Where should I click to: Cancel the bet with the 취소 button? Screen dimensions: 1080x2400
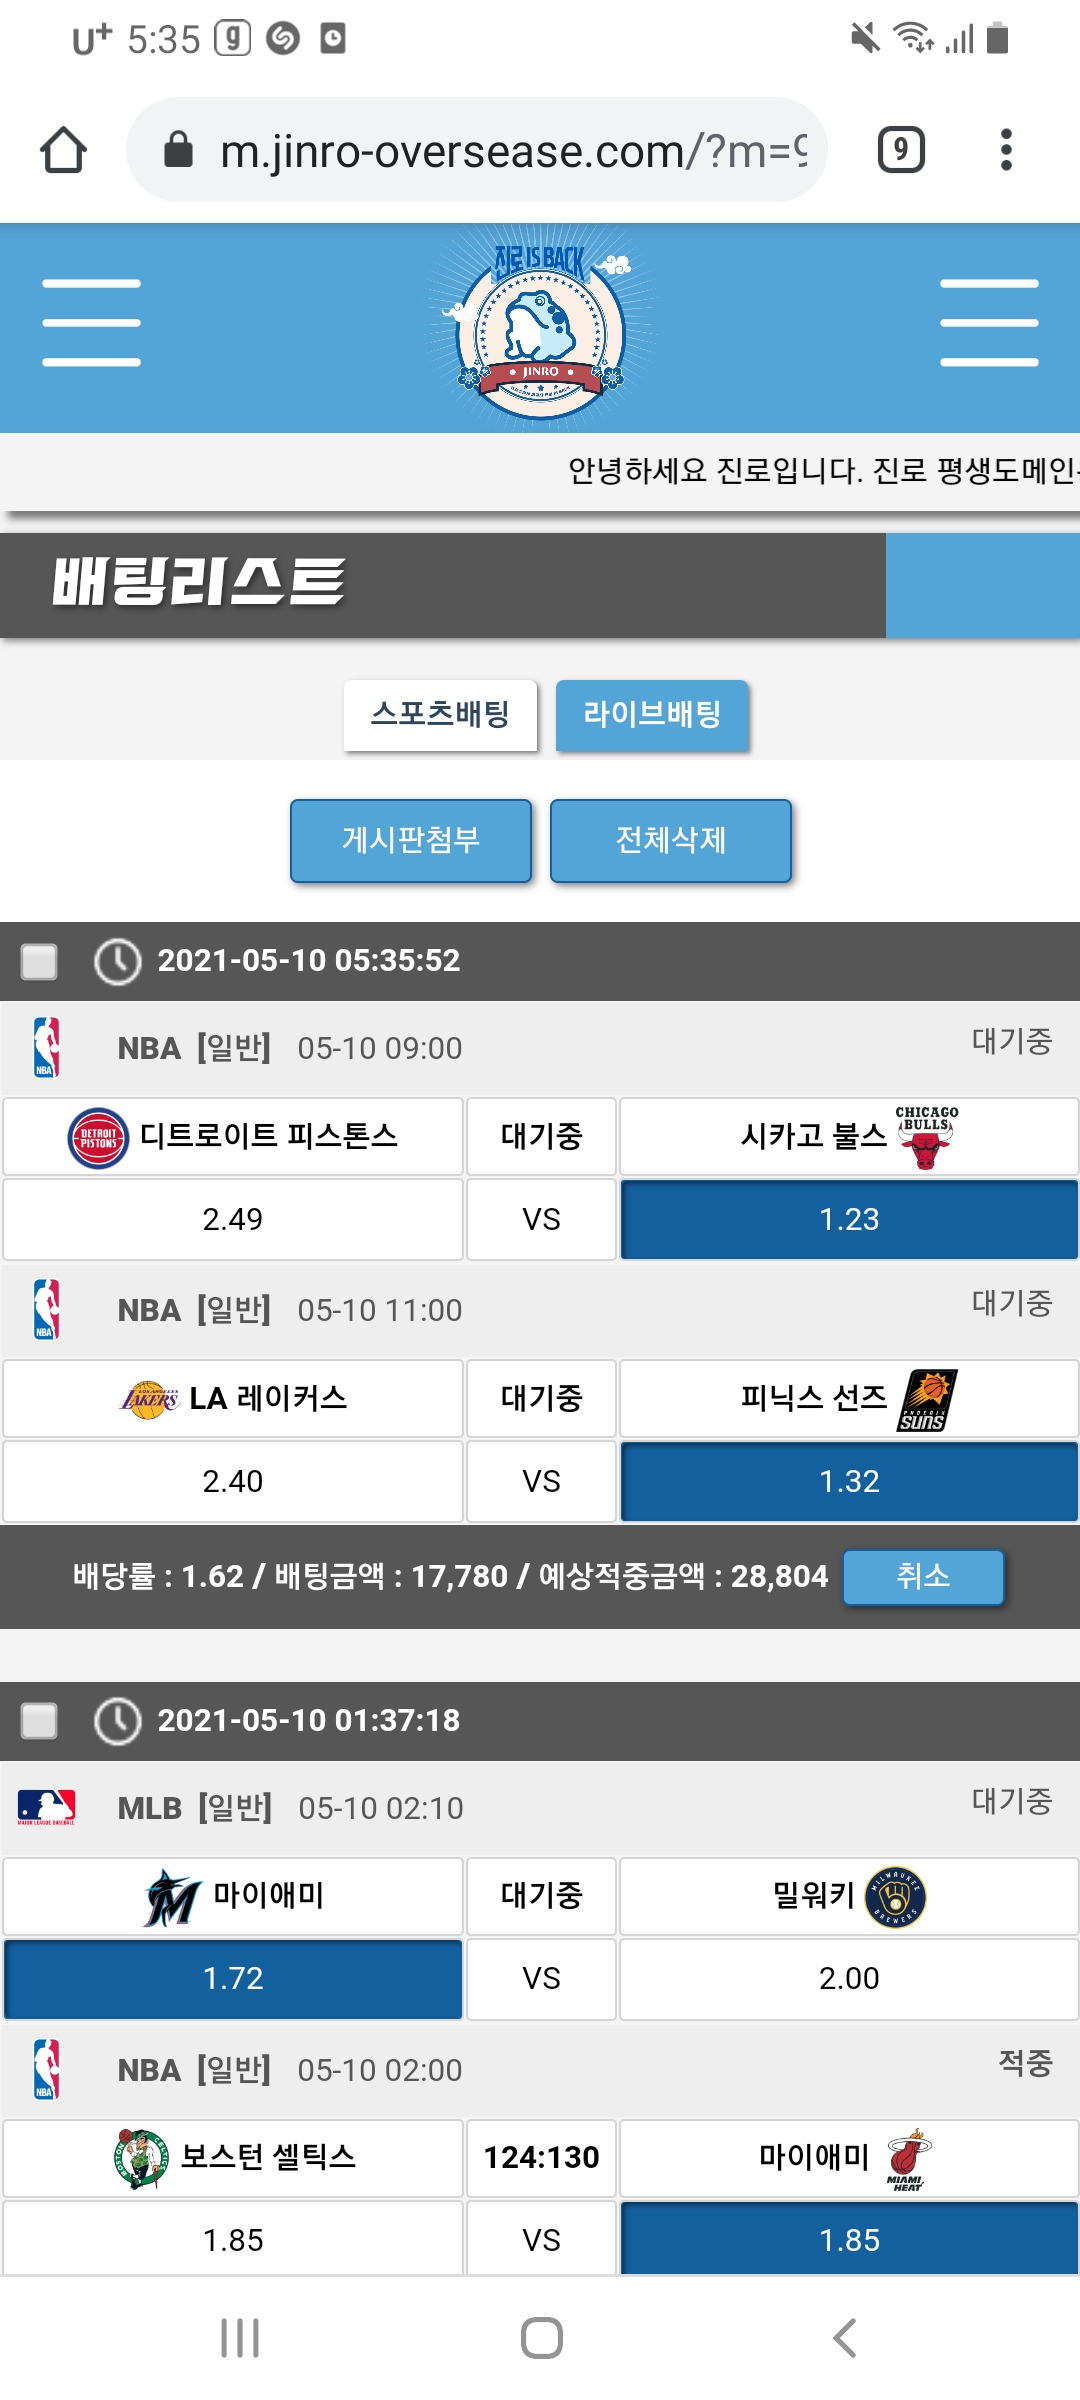pyautogui.click(x=922, y=1577)
